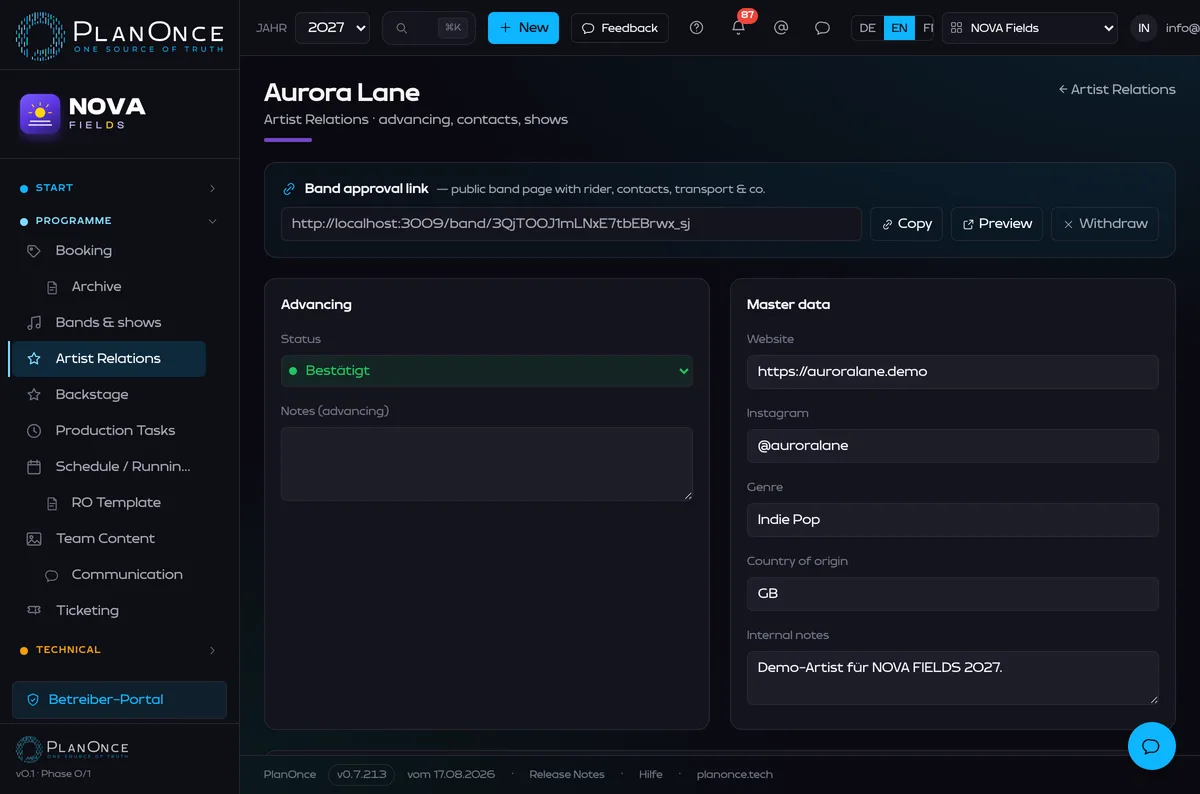Copy the band approval link
The width and height of the screenshot is (1200, 794).
pyautogui.click(x=906, y=224)
